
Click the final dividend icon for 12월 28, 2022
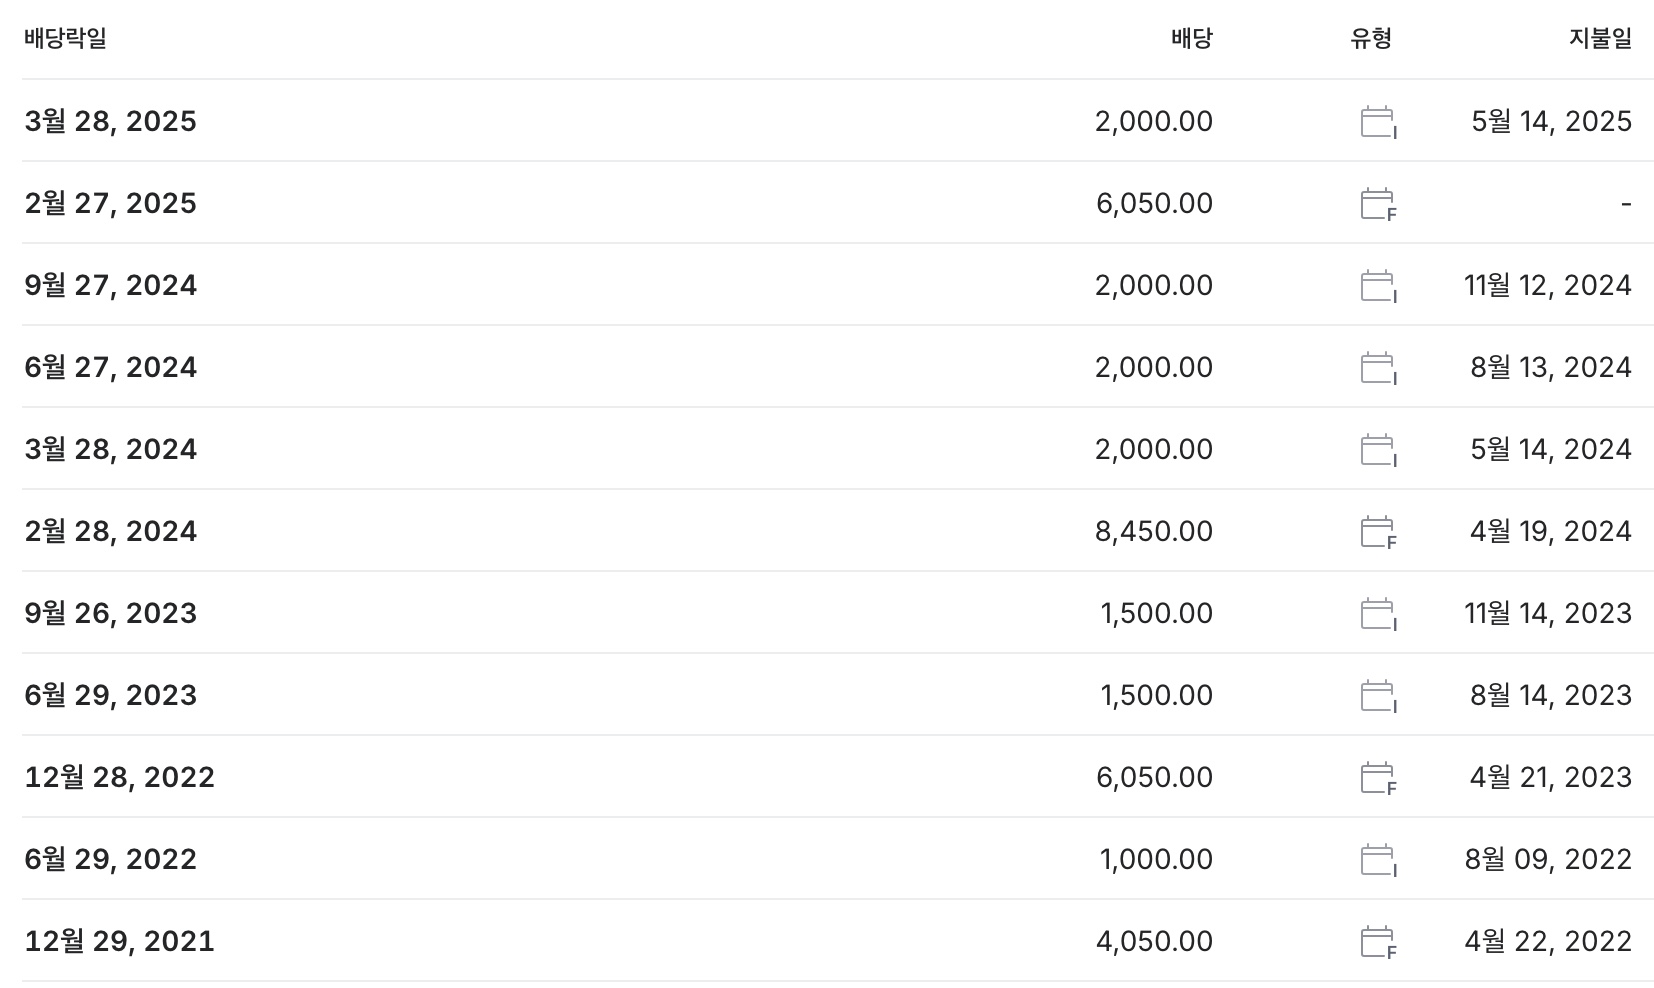tap(1378, 778)
